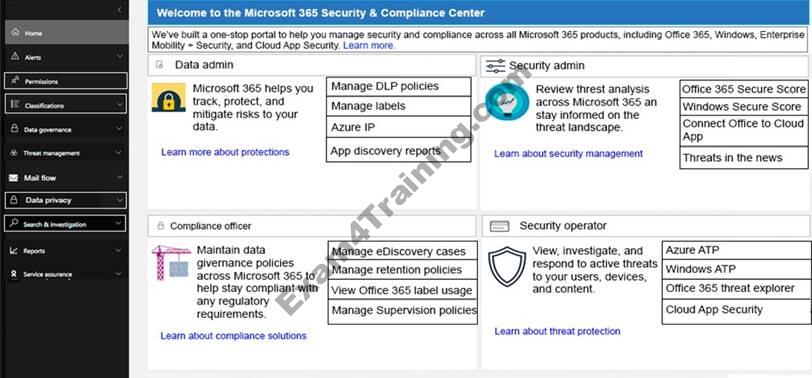Open Data governance in the sidebar

[x=66, y=129]
